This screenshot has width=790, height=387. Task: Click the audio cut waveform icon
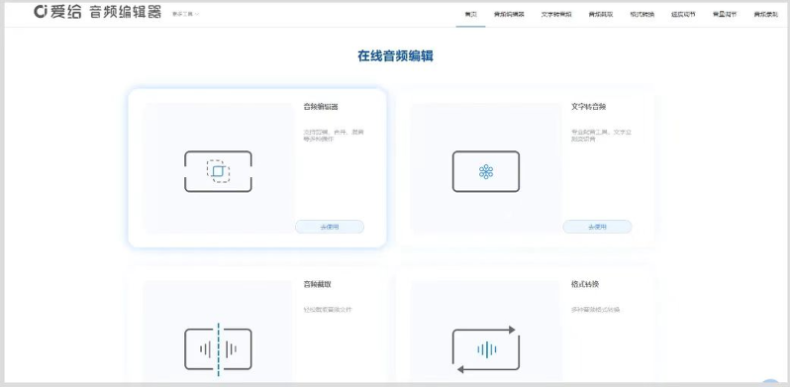click(x=218, y=349)
